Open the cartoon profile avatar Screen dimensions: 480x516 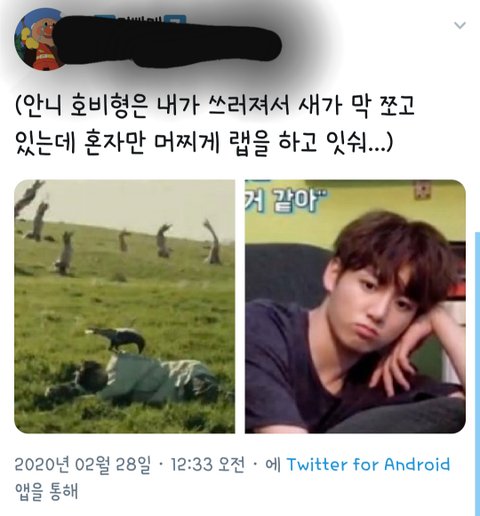(42, 39)
